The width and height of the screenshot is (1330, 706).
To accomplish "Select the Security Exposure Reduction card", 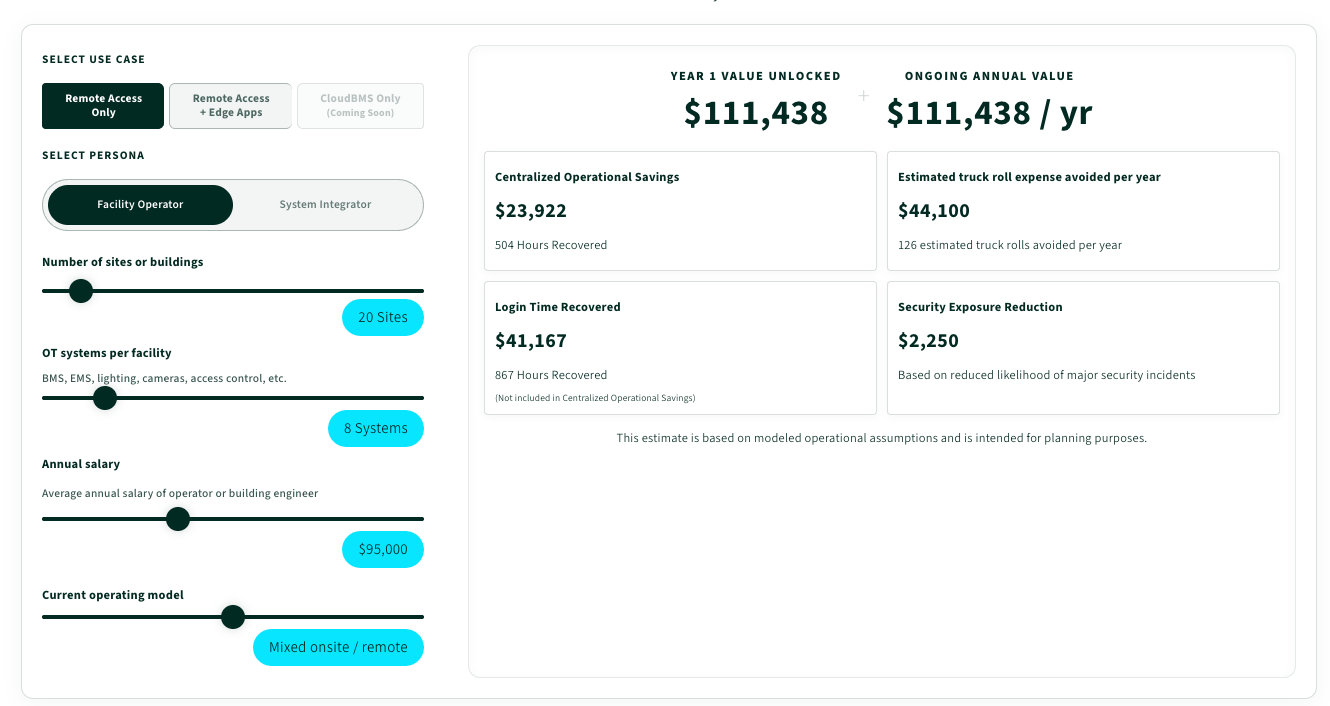I will pyautogui.click(x=1083, y=348).
